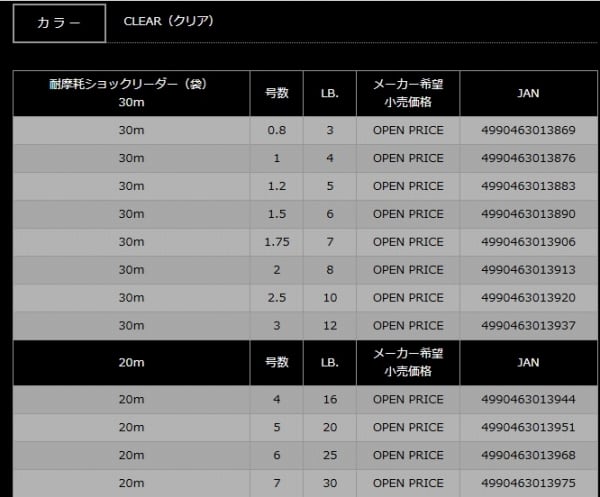Click JAN code 4990463013883
The image size is (600, 497).
pyautogui.click(x=529, y=186)
